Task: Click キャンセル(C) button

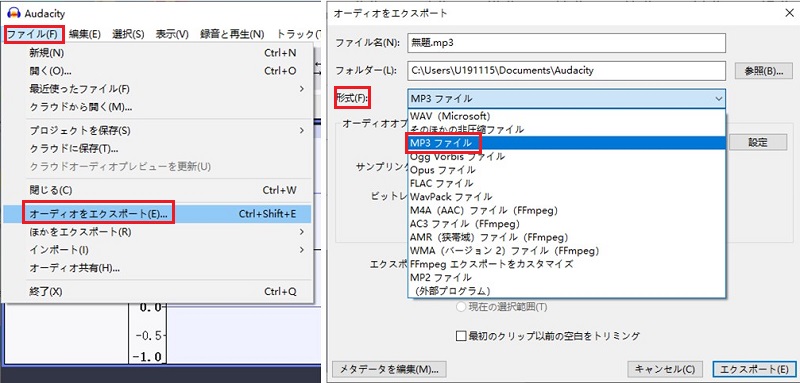Action: pos(665,369)
